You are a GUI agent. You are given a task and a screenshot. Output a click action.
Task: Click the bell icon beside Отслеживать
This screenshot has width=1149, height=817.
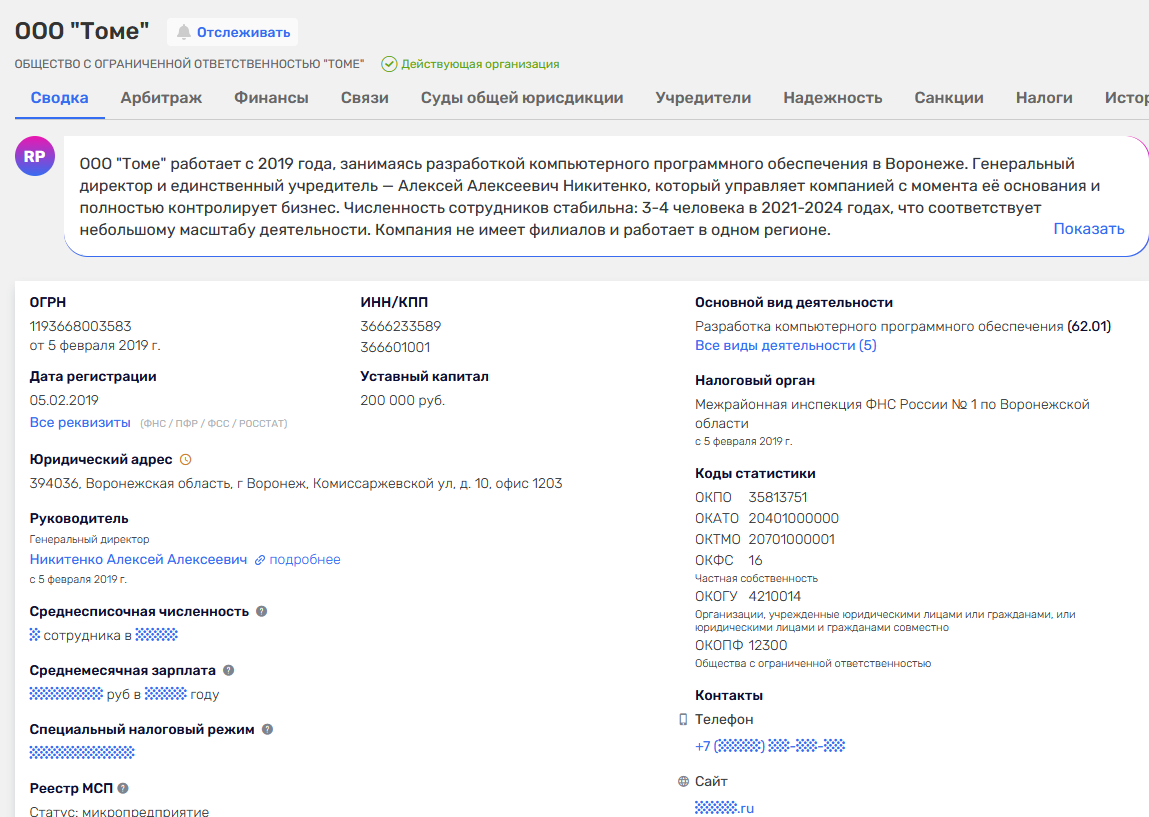(183, 33)
